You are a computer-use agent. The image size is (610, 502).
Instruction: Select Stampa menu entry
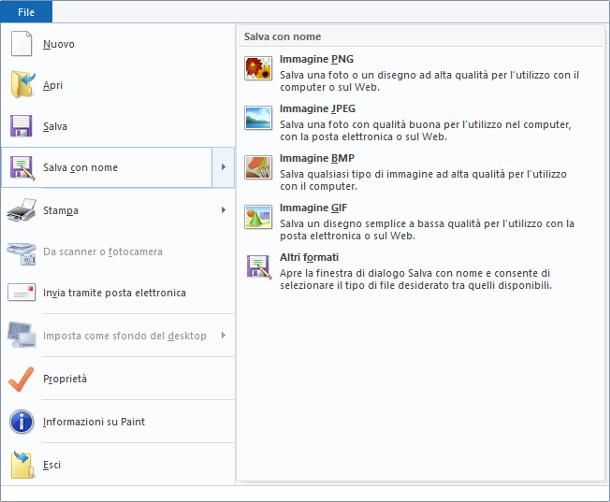[x=118, y=210]
